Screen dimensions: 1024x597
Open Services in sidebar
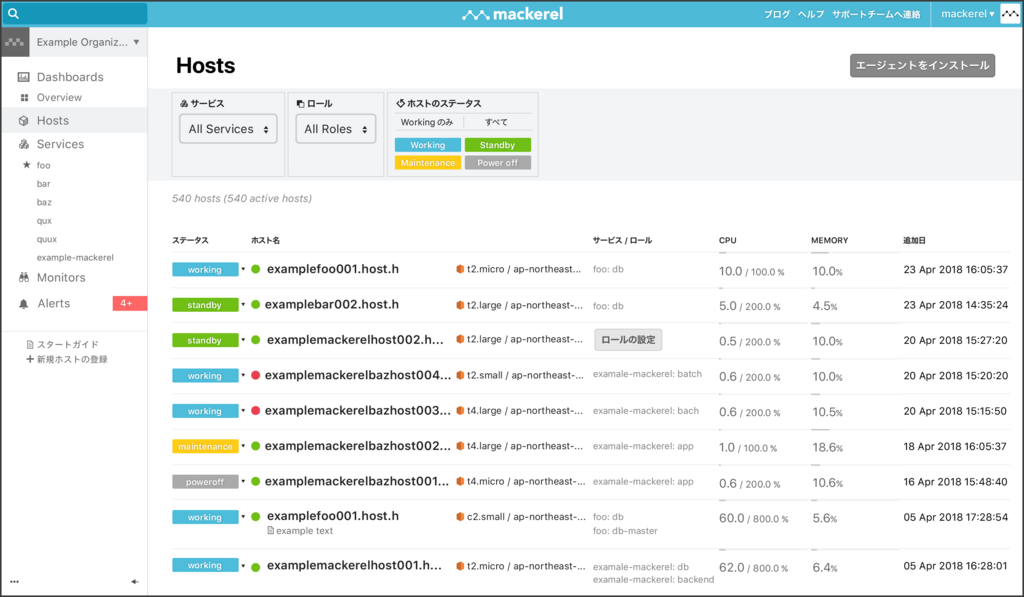point(60,144)
